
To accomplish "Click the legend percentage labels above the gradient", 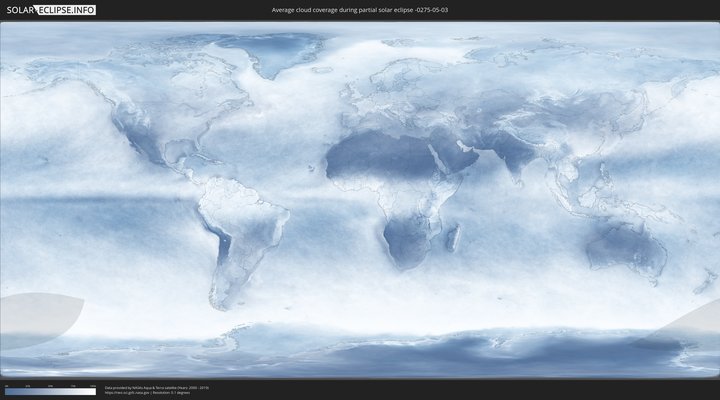I will [x=50, y=385].
